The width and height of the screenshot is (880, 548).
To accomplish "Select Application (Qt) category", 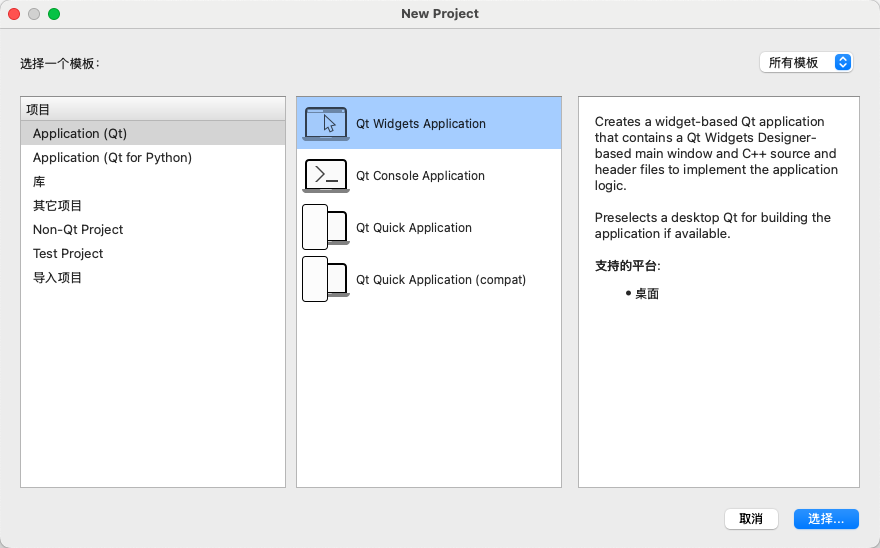I will [x=153, y=134].
